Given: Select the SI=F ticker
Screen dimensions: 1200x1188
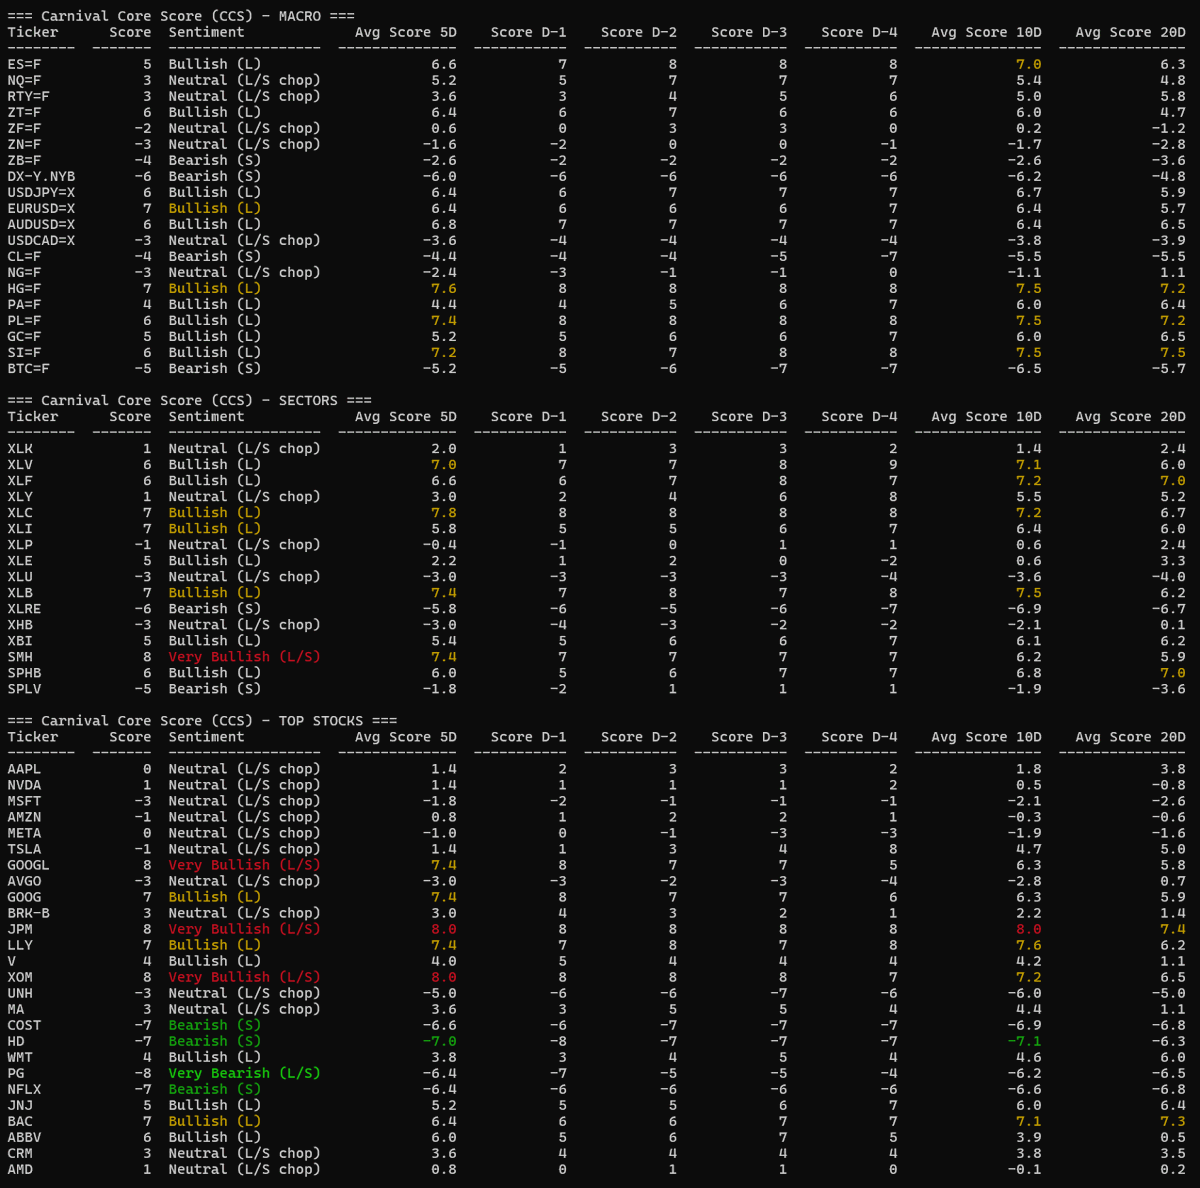Looking at the screenshot, I should coord(24,352).
